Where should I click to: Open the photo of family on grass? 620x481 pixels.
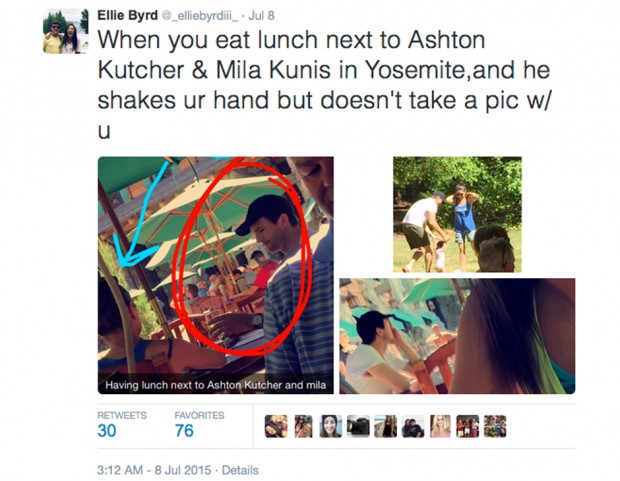[457, 214]
